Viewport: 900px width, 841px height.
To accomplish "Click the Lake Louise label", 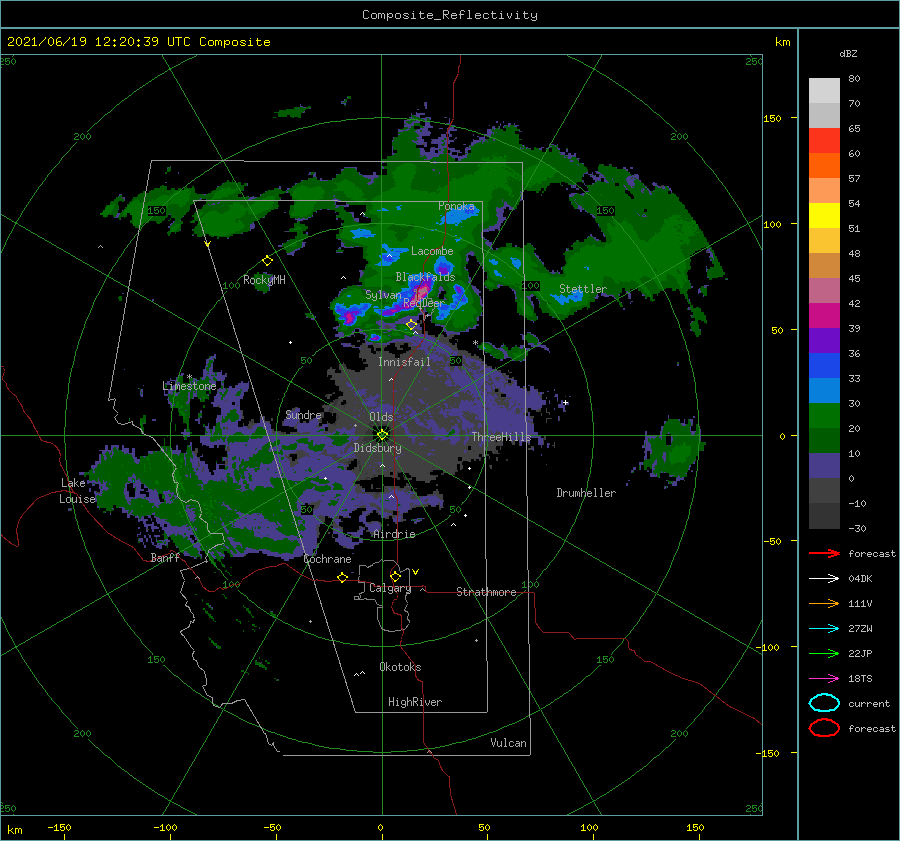I will click(x=77, y=491).
